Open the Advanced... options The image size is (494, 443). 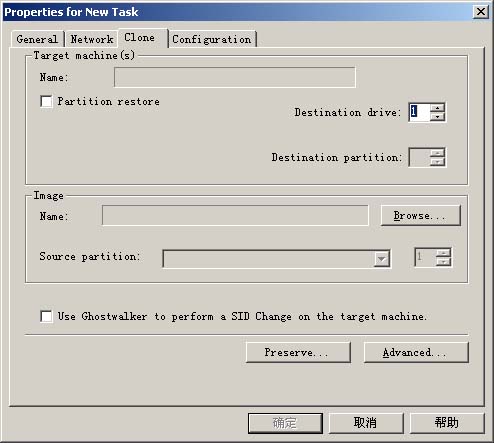pos(416,352)
